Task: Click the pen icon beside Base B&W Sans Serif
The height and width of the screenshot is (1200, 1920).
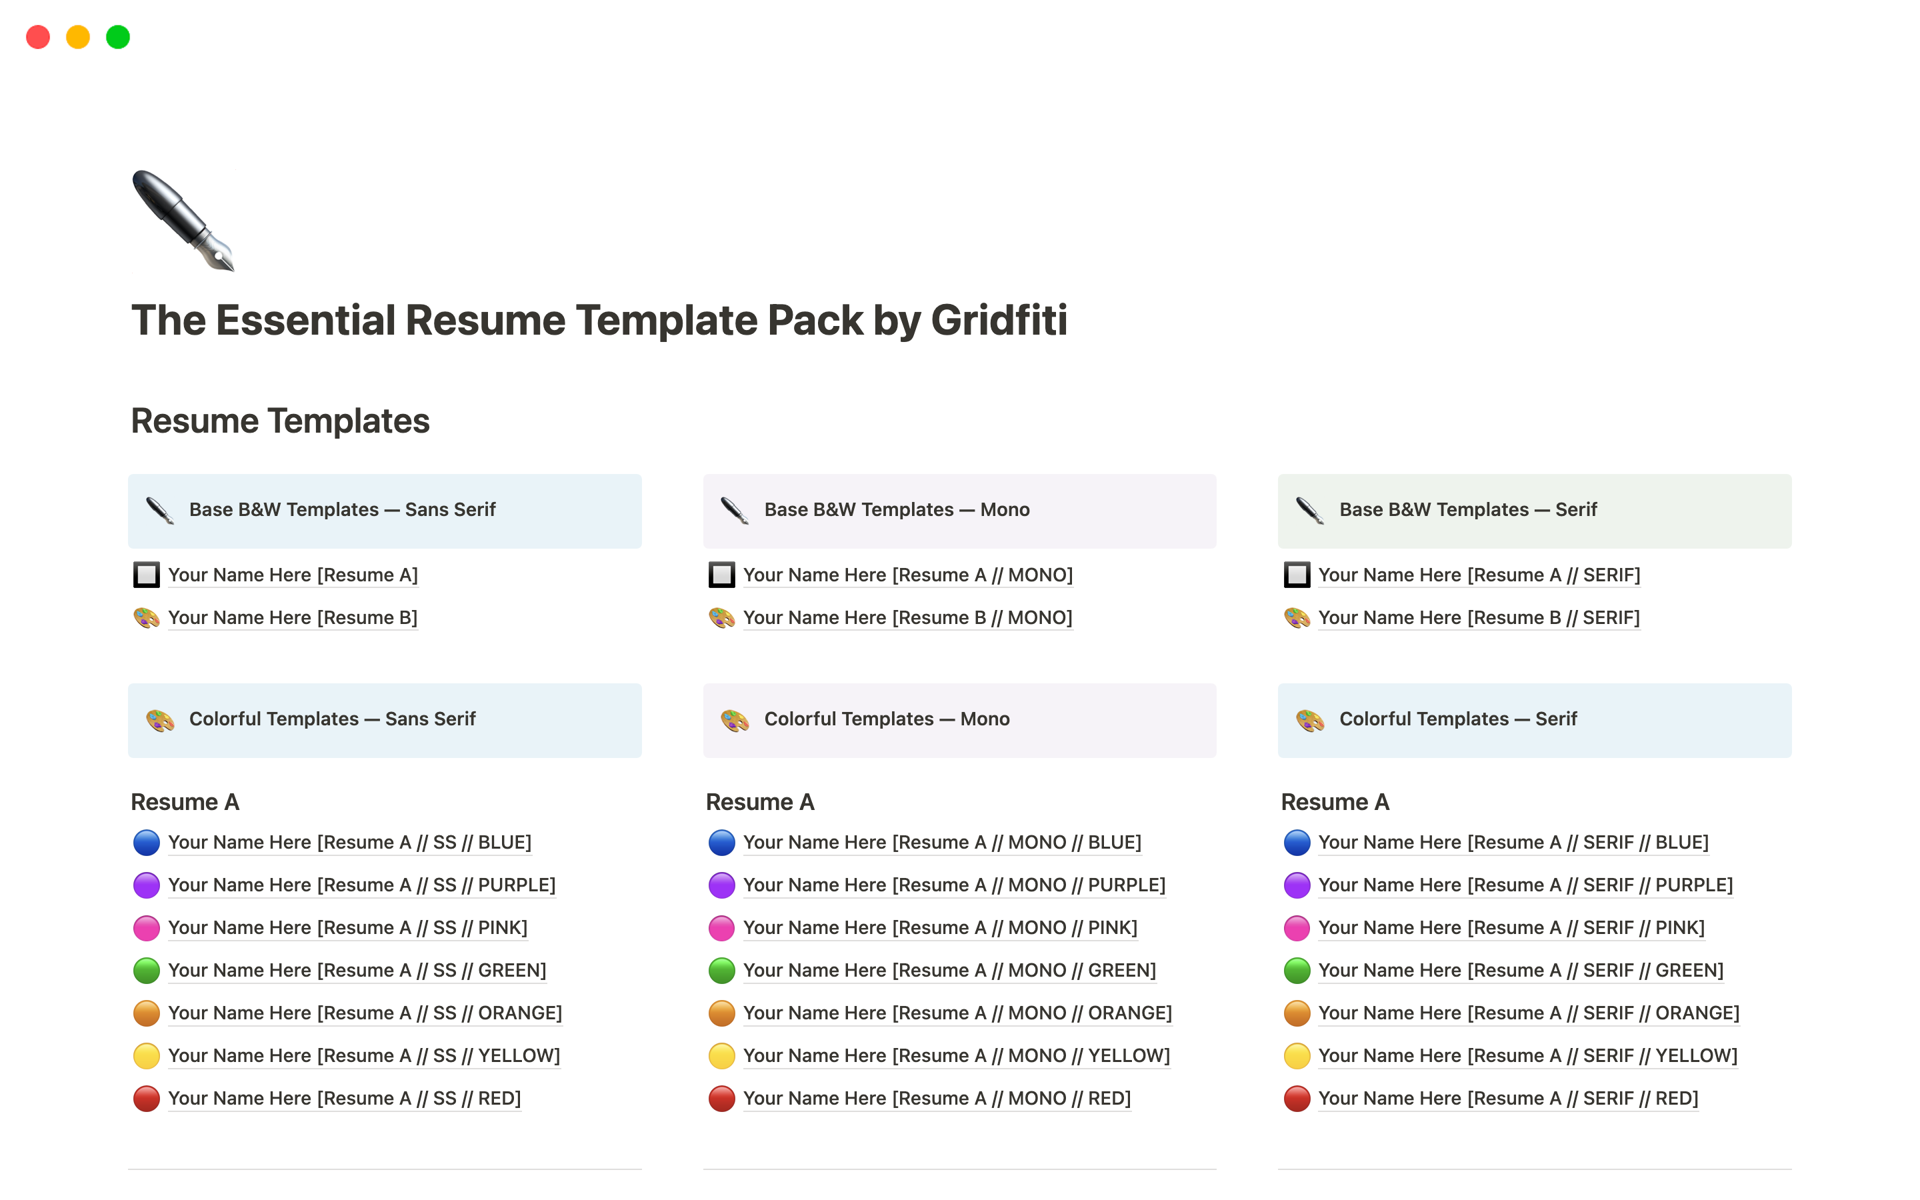Action: point(160,511)
